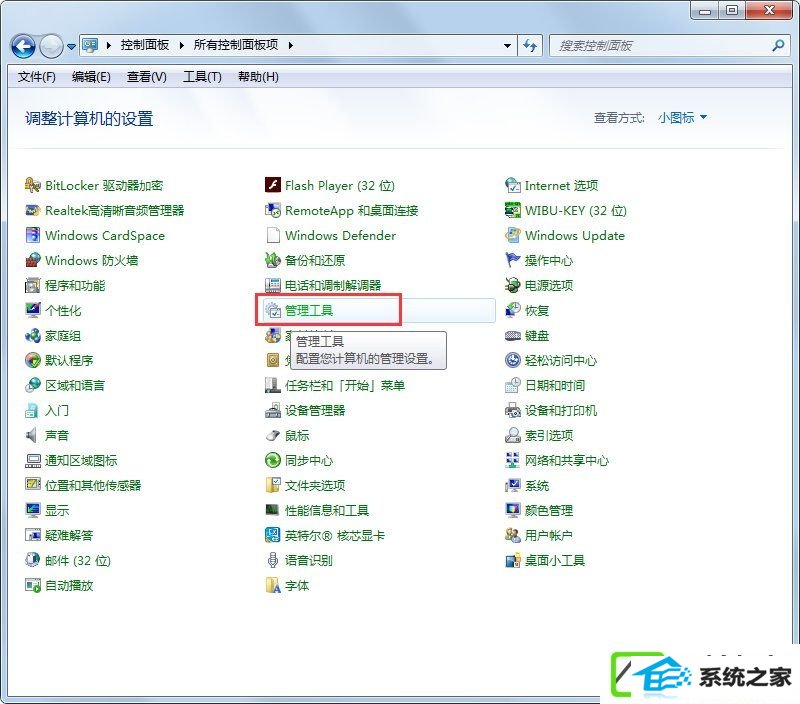Screen dimensions: 800x704
Task: Open the recent pages arrow beside Forward
Action: pos(71,46)
